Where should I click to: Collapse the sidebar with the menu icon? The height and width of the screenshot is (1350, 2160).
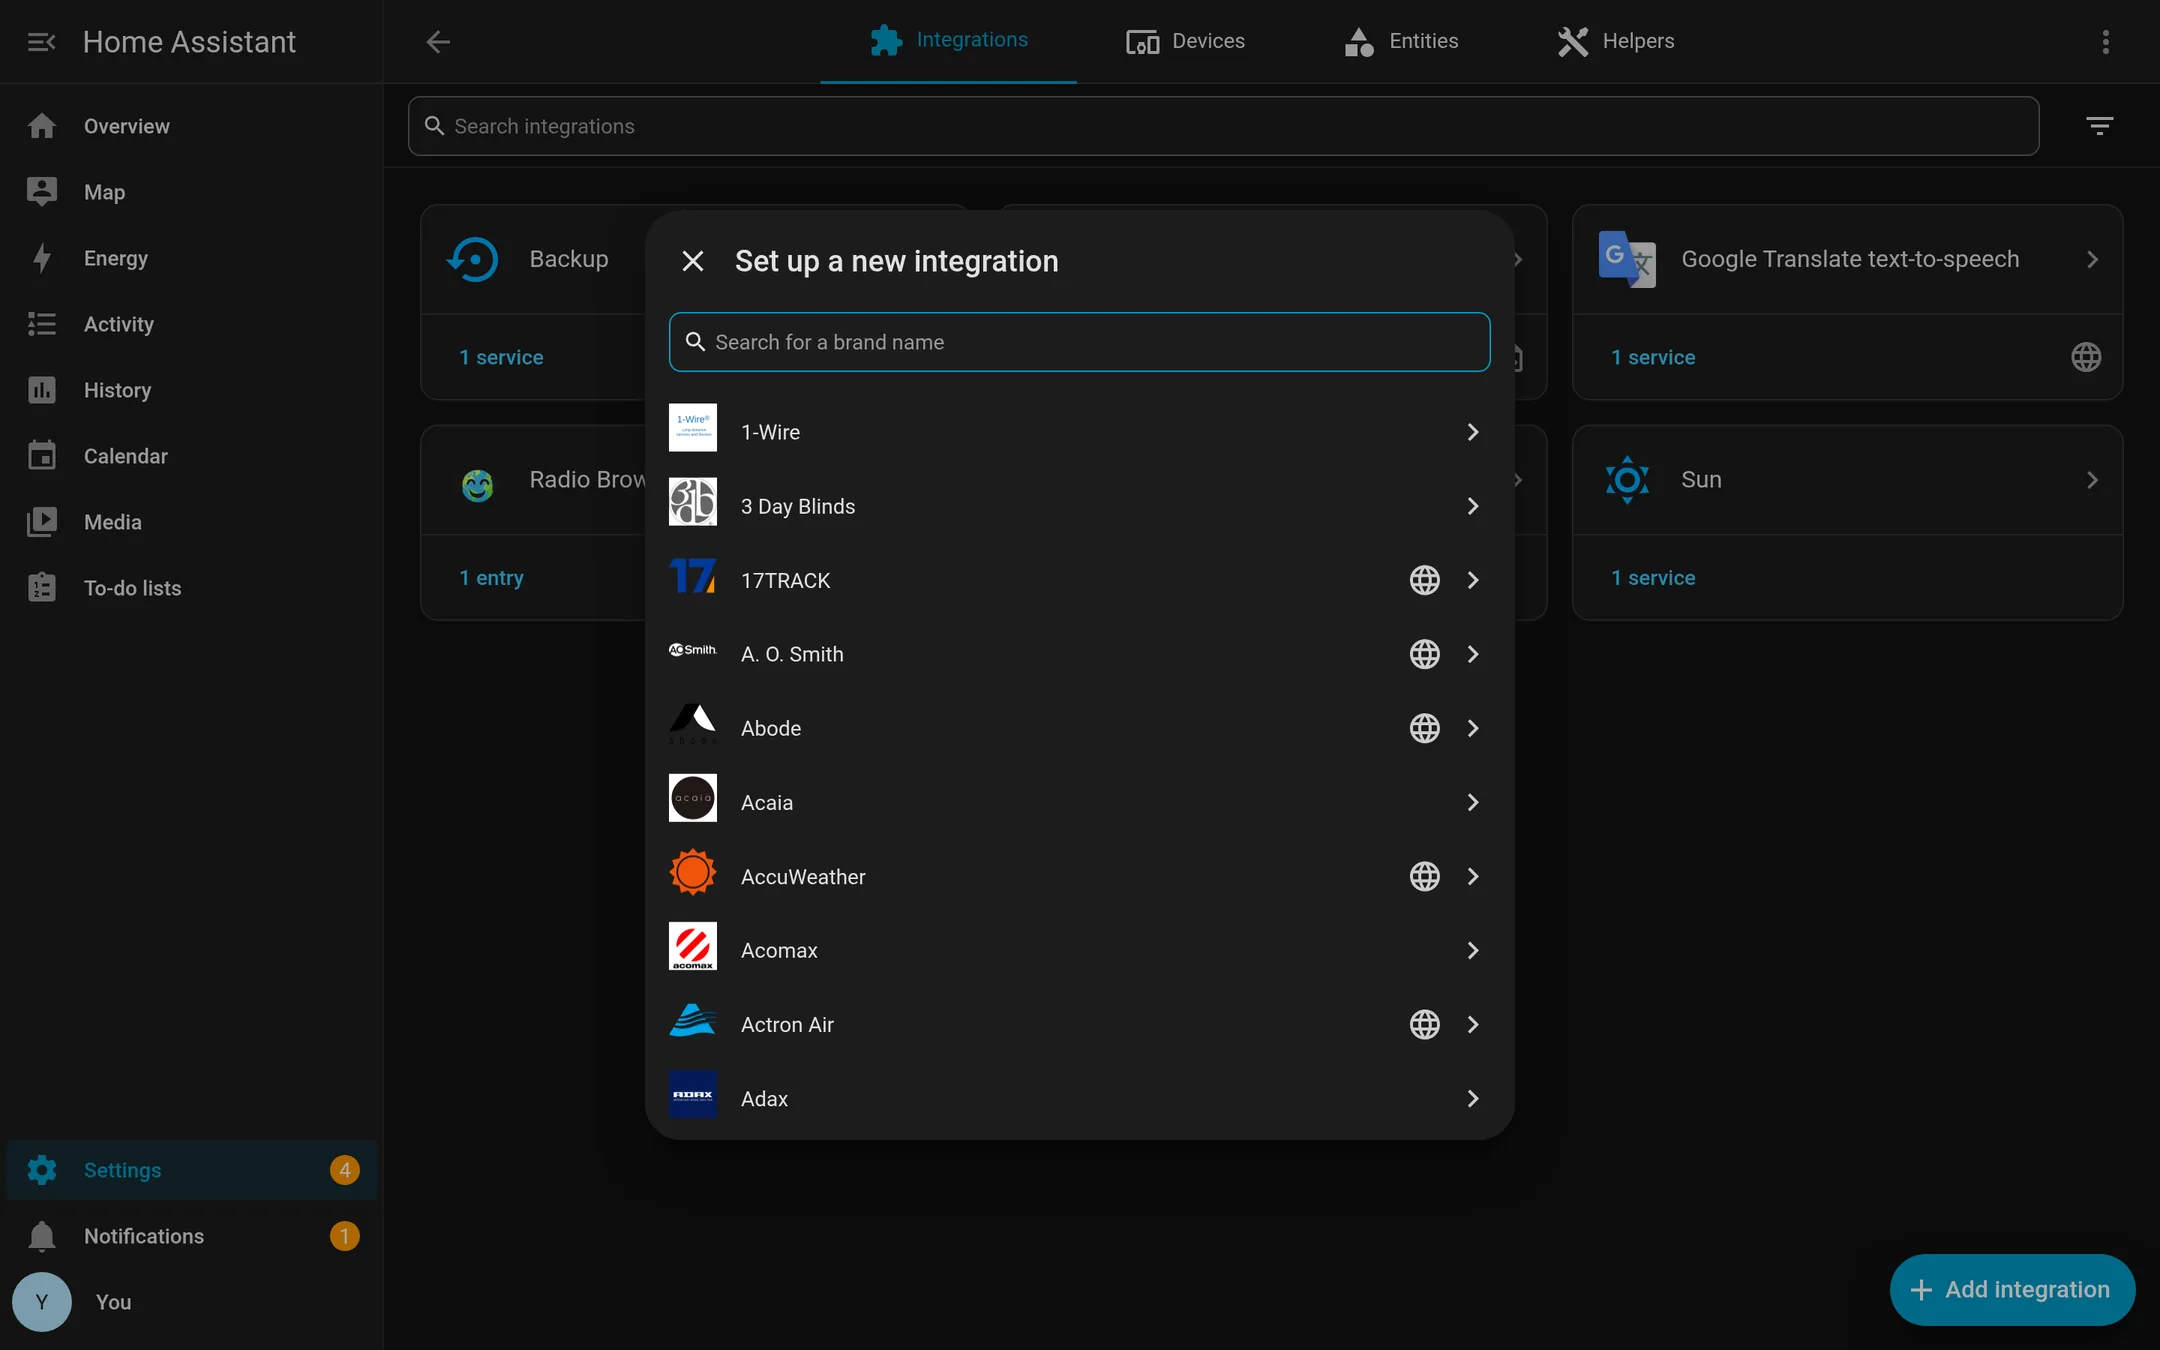click(41, 42)
